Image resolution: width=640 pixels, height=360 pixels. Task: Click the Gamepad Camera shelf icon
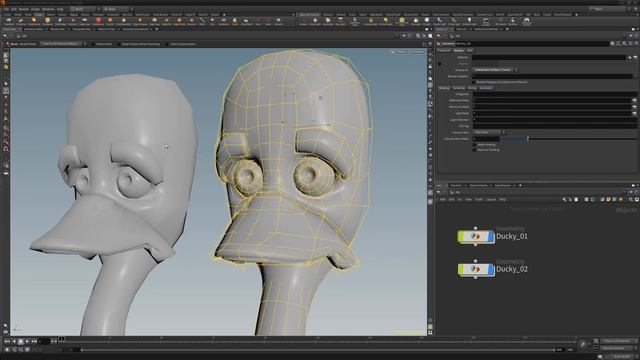pos(527,21)
